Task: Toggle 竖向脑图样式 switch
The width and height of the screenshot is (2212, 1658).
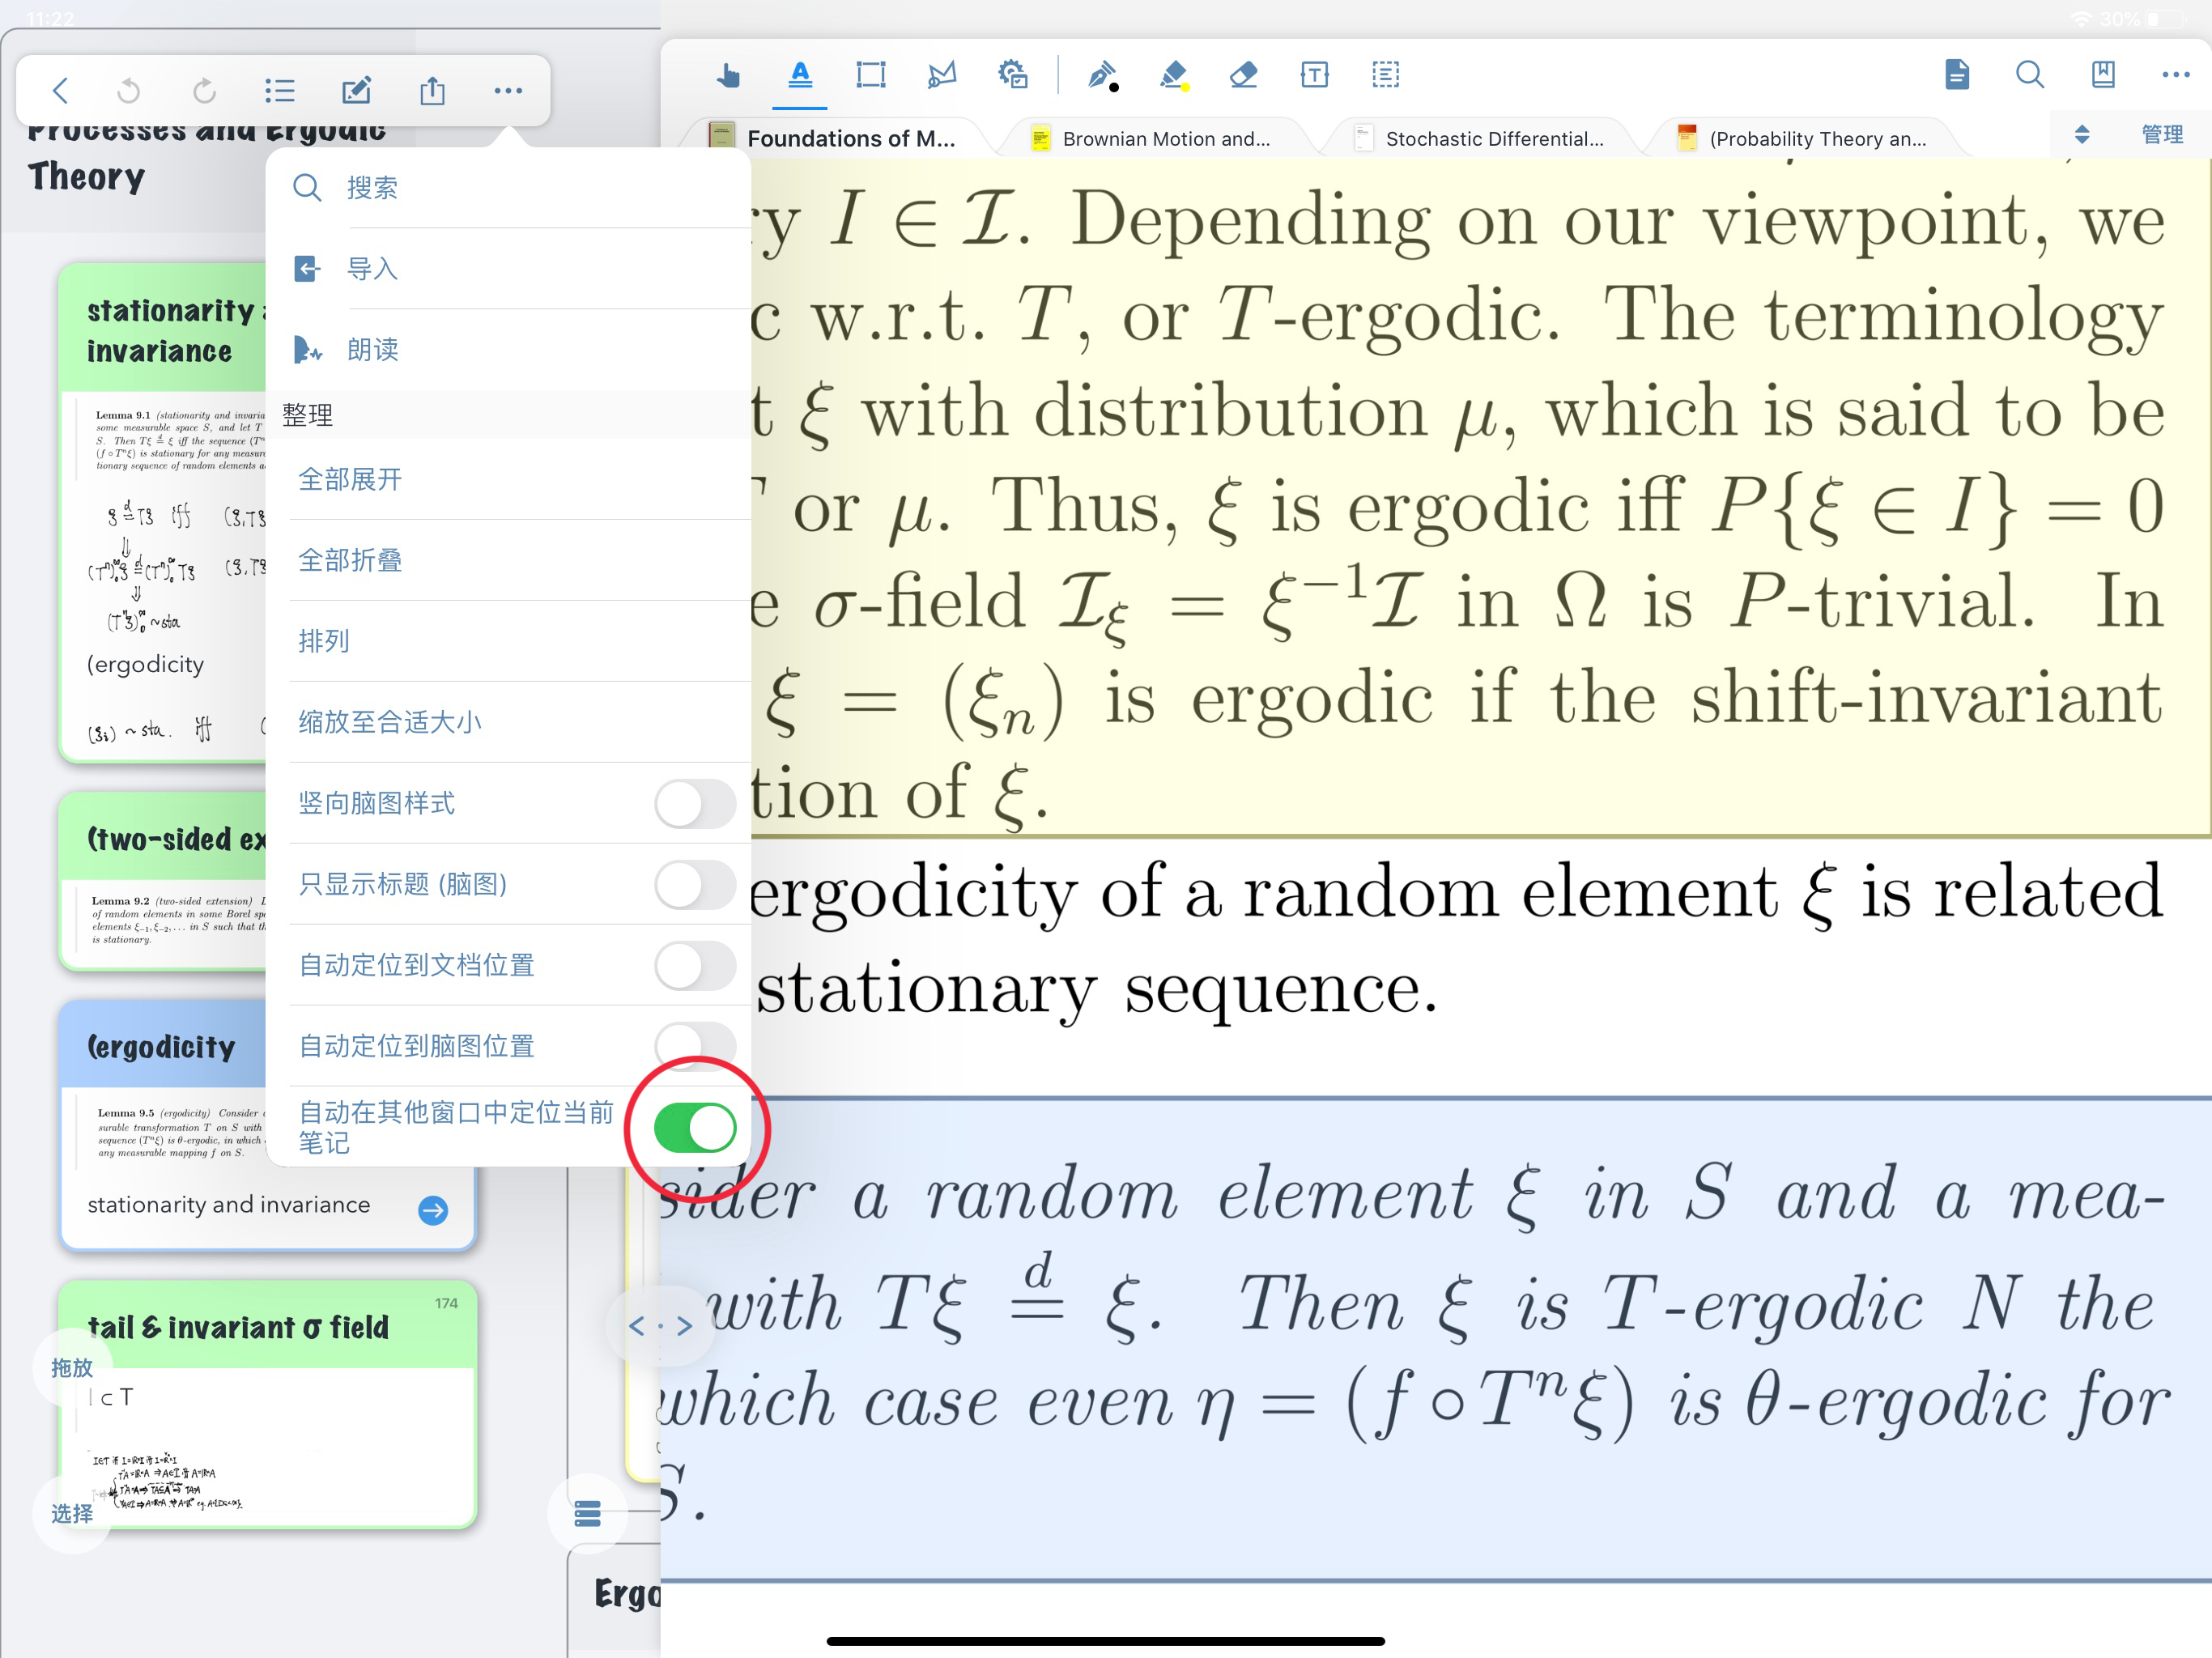Action: 694,804
